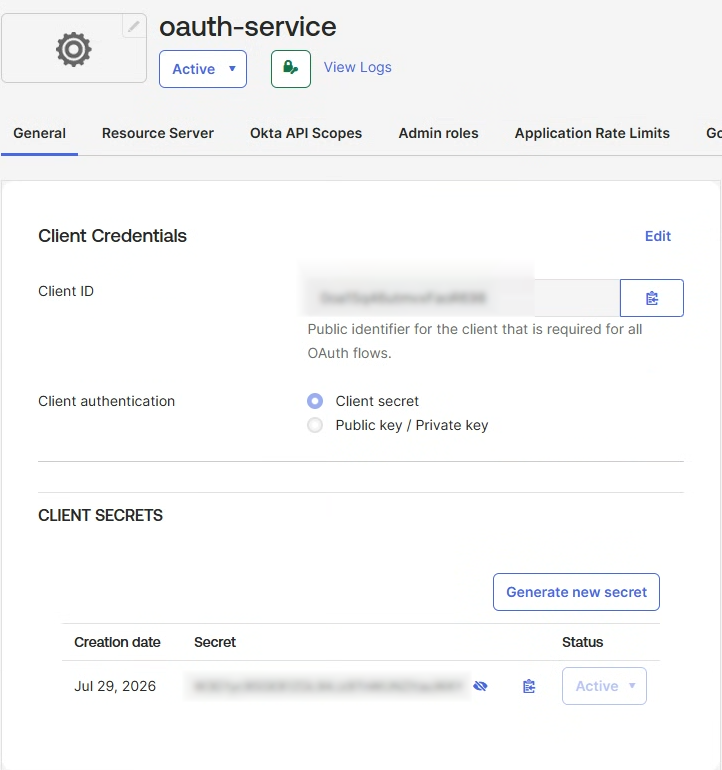
Task: Open the View Logs link
Action: 358,67
